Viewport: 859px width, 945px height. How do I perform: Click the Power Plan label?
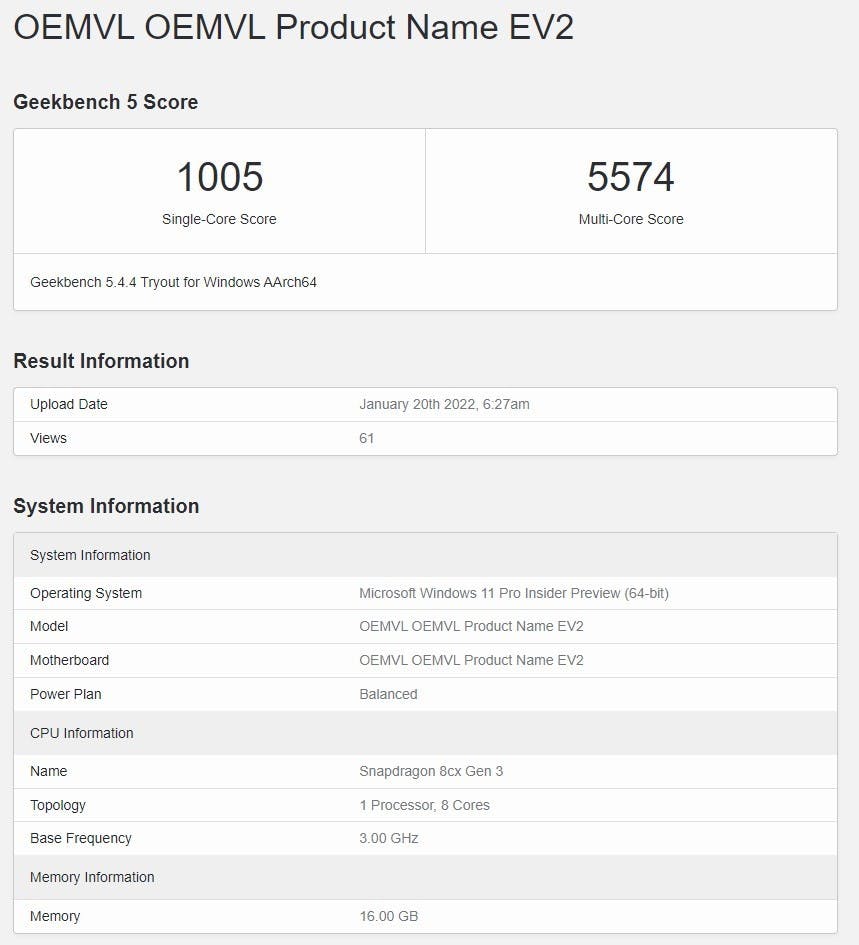click(x=66, y=694)
